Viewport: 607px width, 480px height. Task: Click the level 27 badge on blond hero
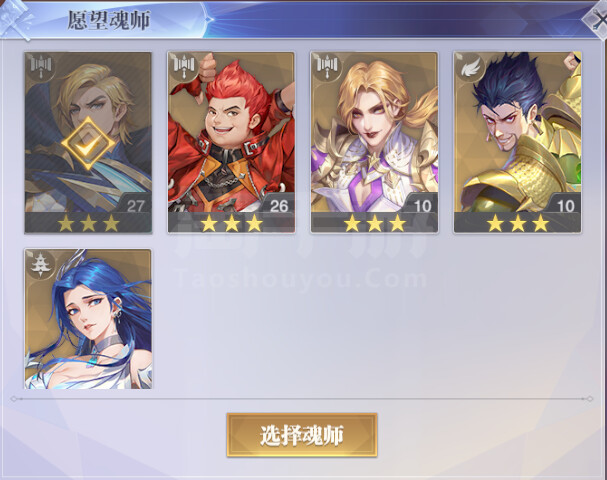pos(135,206)
